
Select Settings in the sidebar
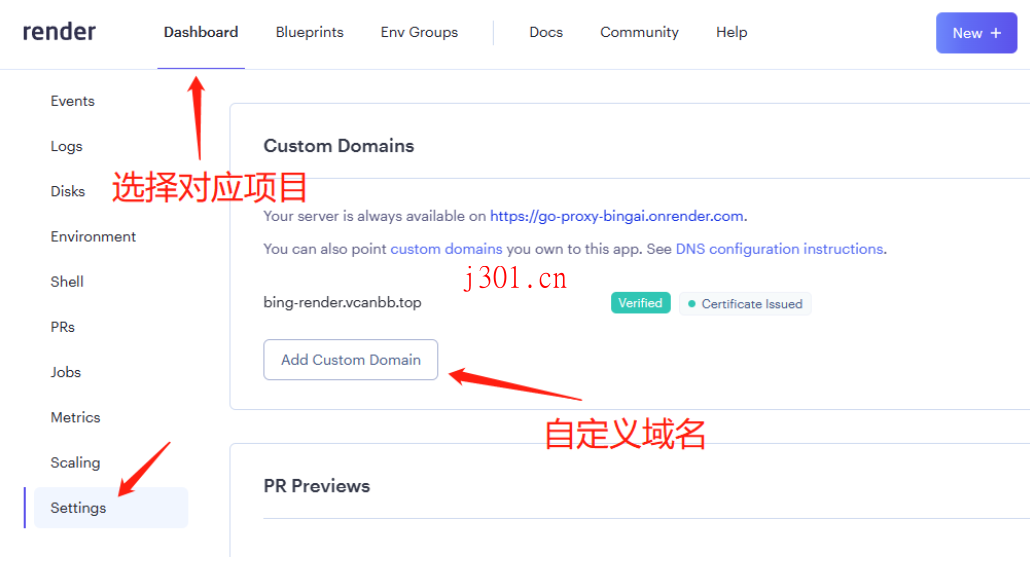click(x=110, y=508)
